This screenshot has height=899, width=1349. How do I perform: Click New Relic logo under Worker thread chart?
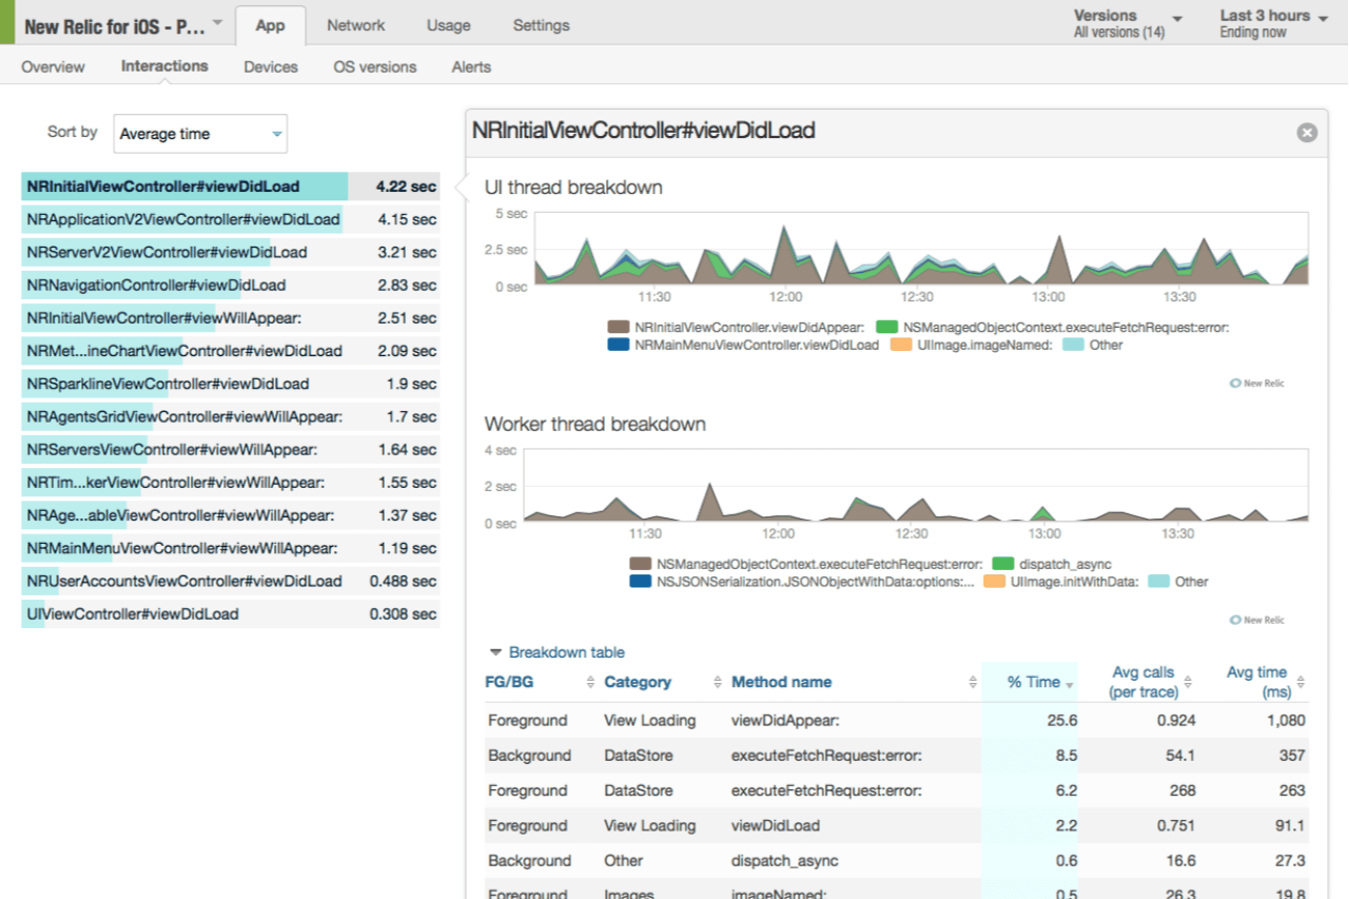pyautogui.click(x=1257, y=620)
